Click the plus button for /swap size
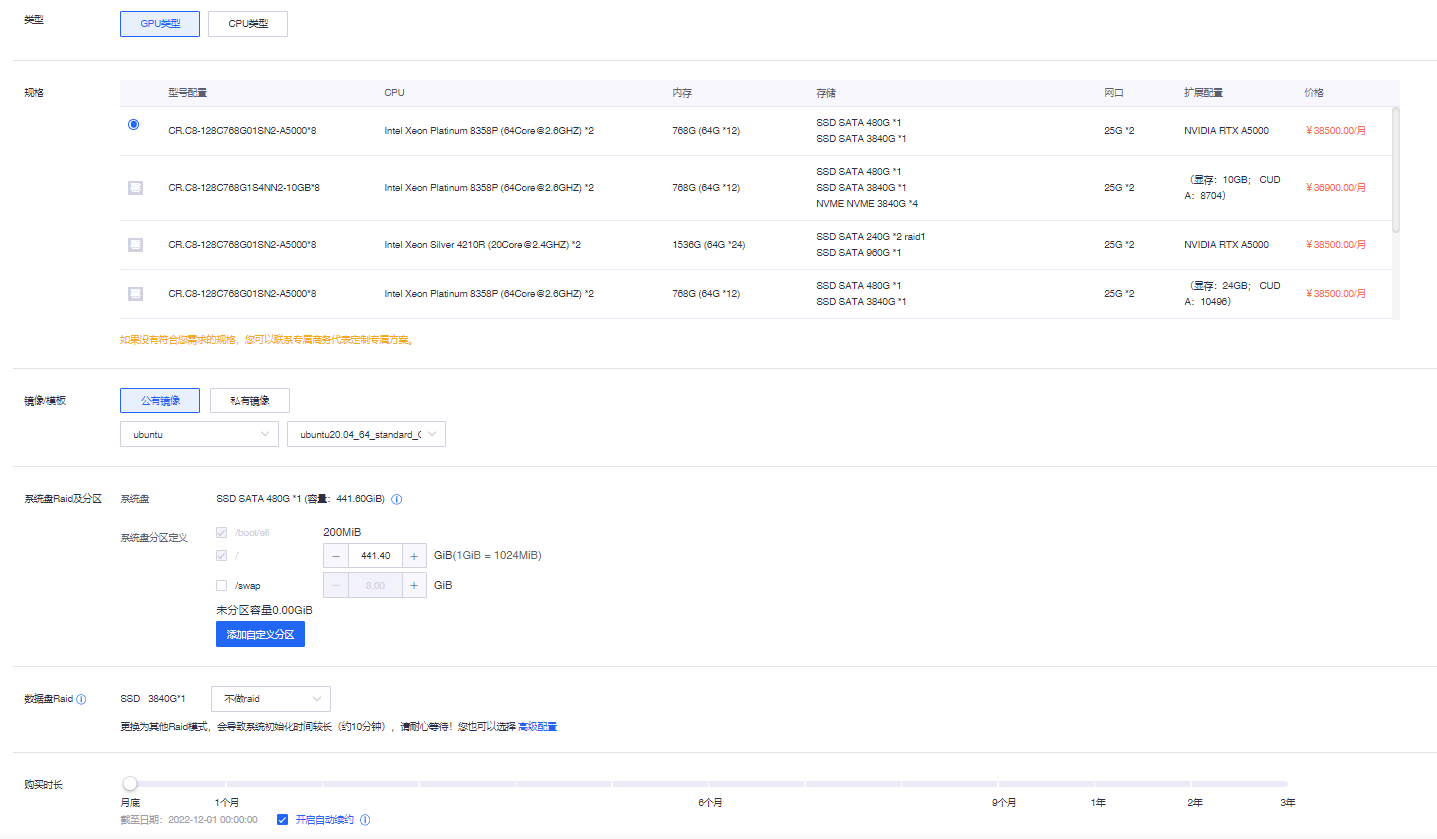This screenshot has width=1437, height=839. 414,585
